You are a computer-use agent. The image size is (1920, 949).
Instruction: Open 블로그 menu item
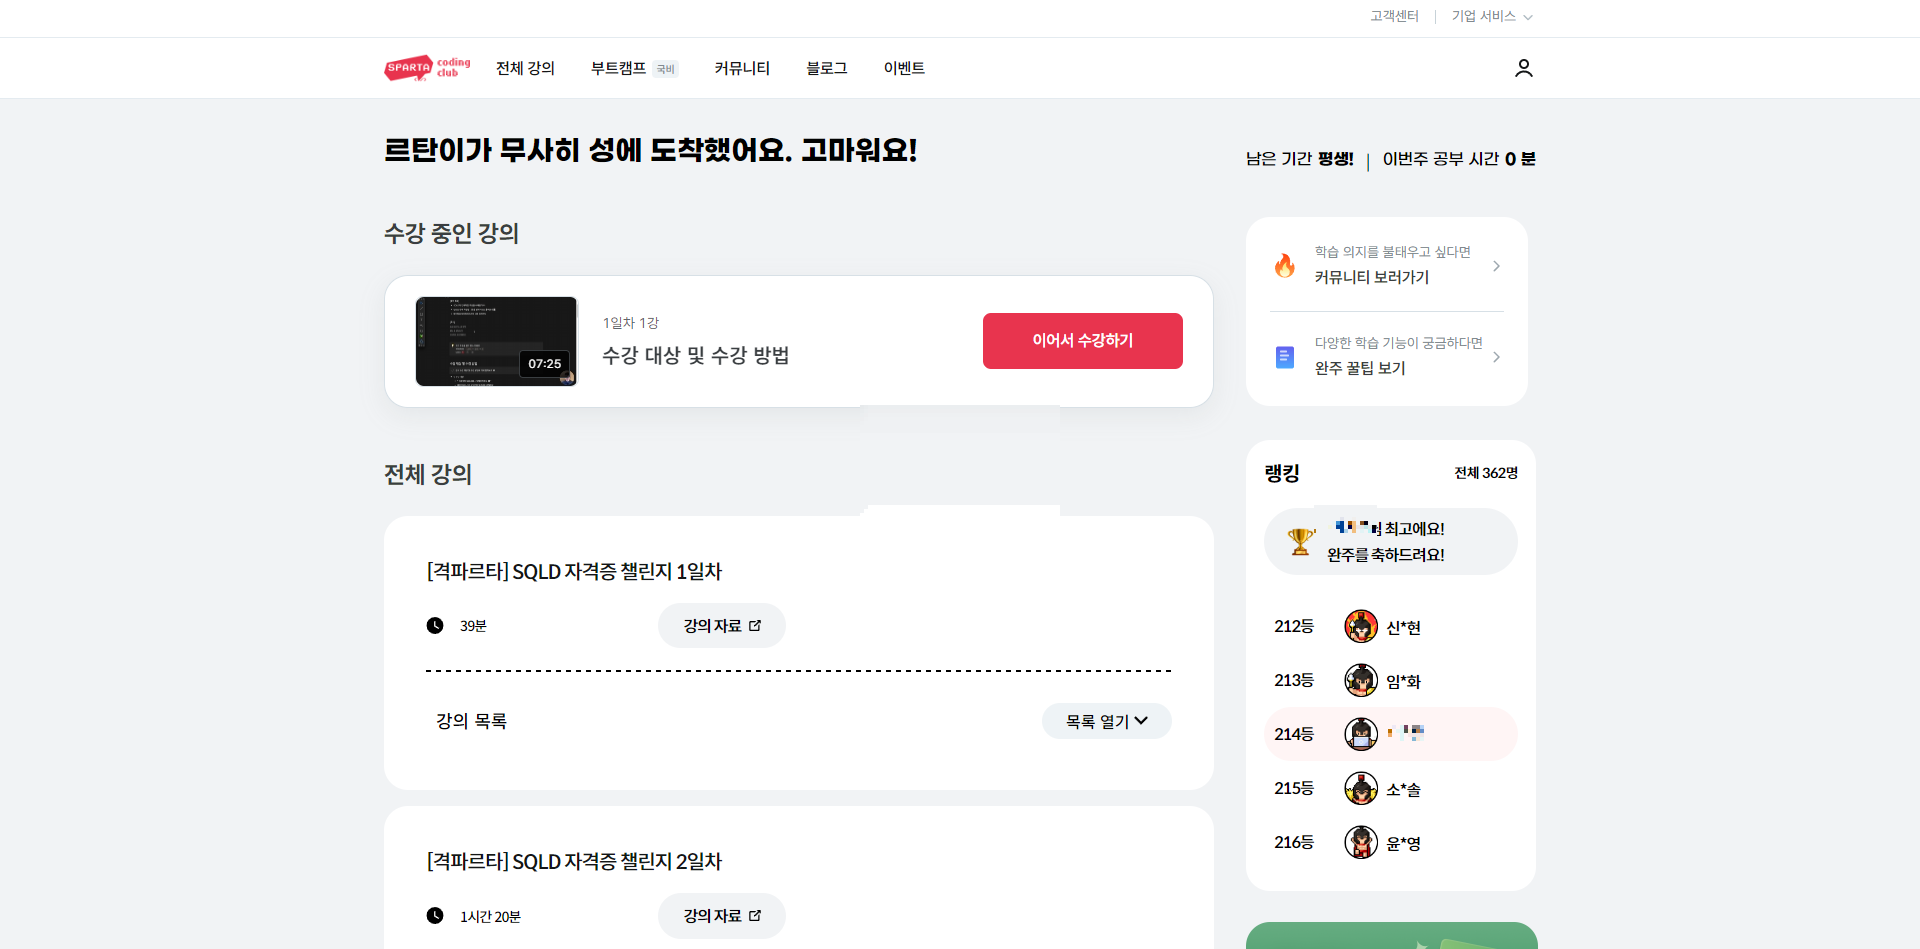point(827,68)
